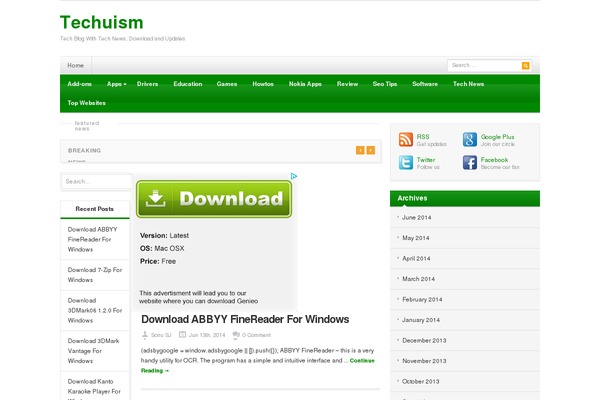Open the Software category
This screenshot has width=600, height=400.
click(425, 84)
